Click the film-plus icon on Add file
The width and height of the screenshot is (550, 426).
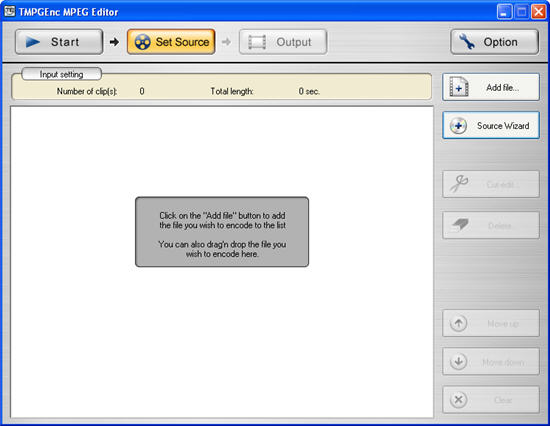[x=459, y=87]
